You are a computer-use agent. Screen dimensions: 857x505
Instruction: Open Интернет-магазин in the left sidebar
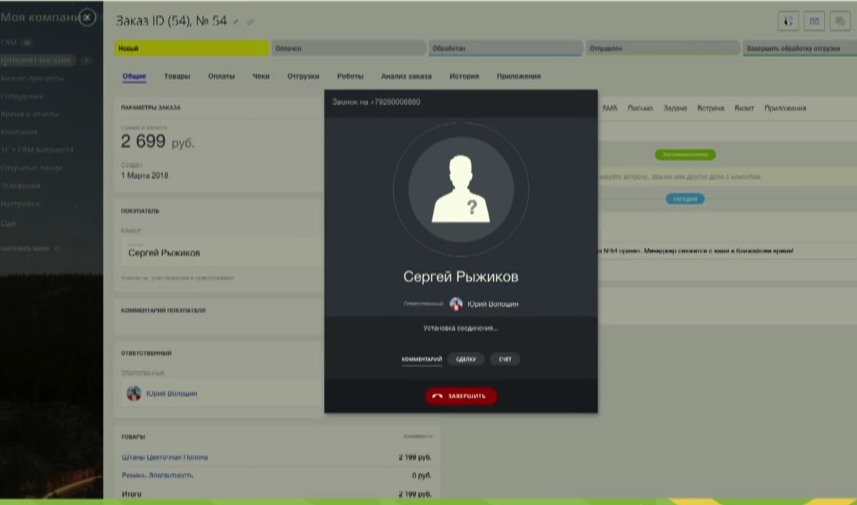[x=36, y=60]
